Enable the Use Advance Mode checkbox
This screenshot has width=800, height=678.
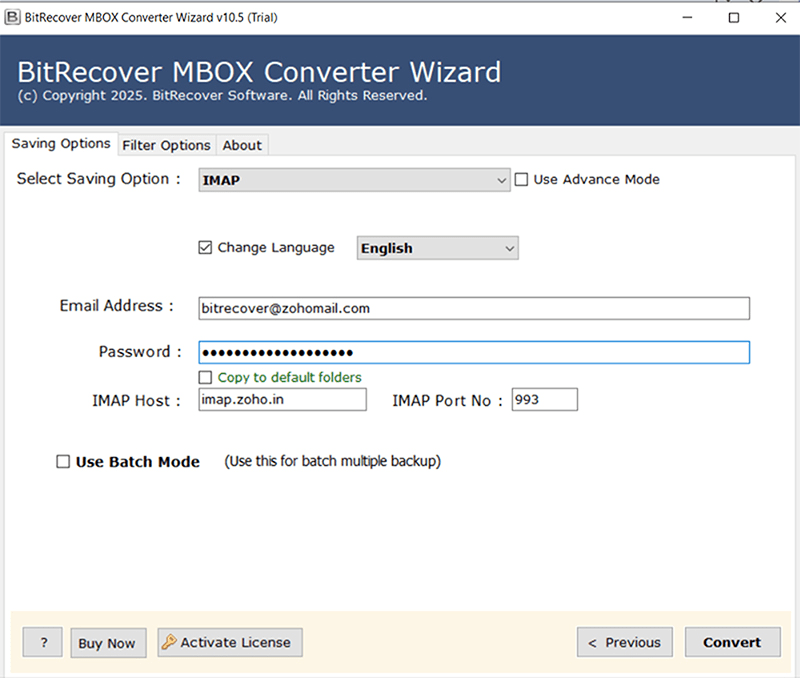tap(521, 180)
